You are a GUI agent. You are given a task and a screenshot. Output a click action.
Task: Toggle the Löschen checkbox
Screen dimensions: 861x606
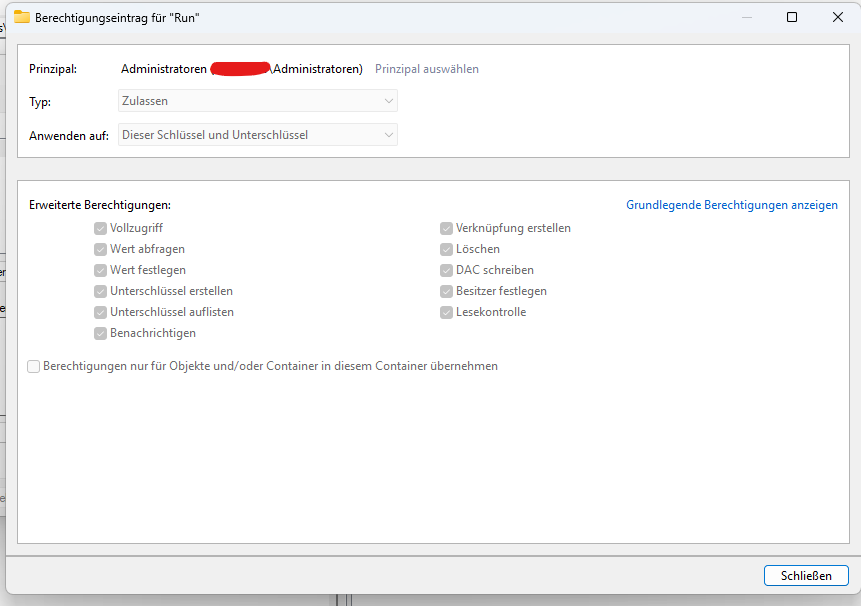446,249
